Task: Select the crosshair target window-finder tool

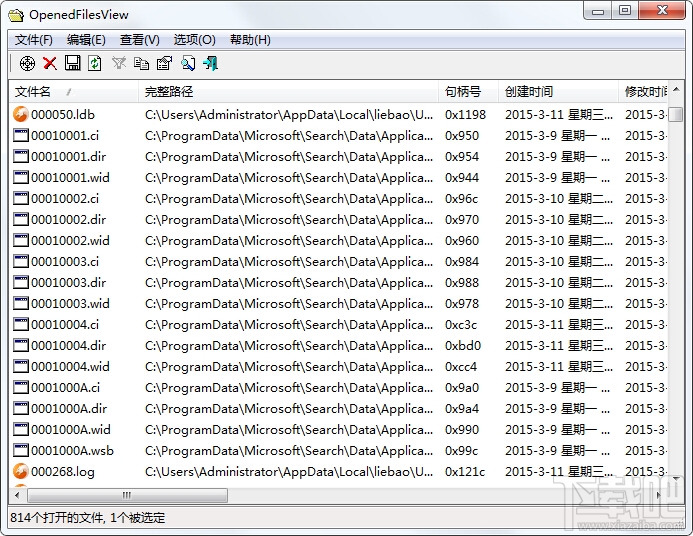Action: 27,63
